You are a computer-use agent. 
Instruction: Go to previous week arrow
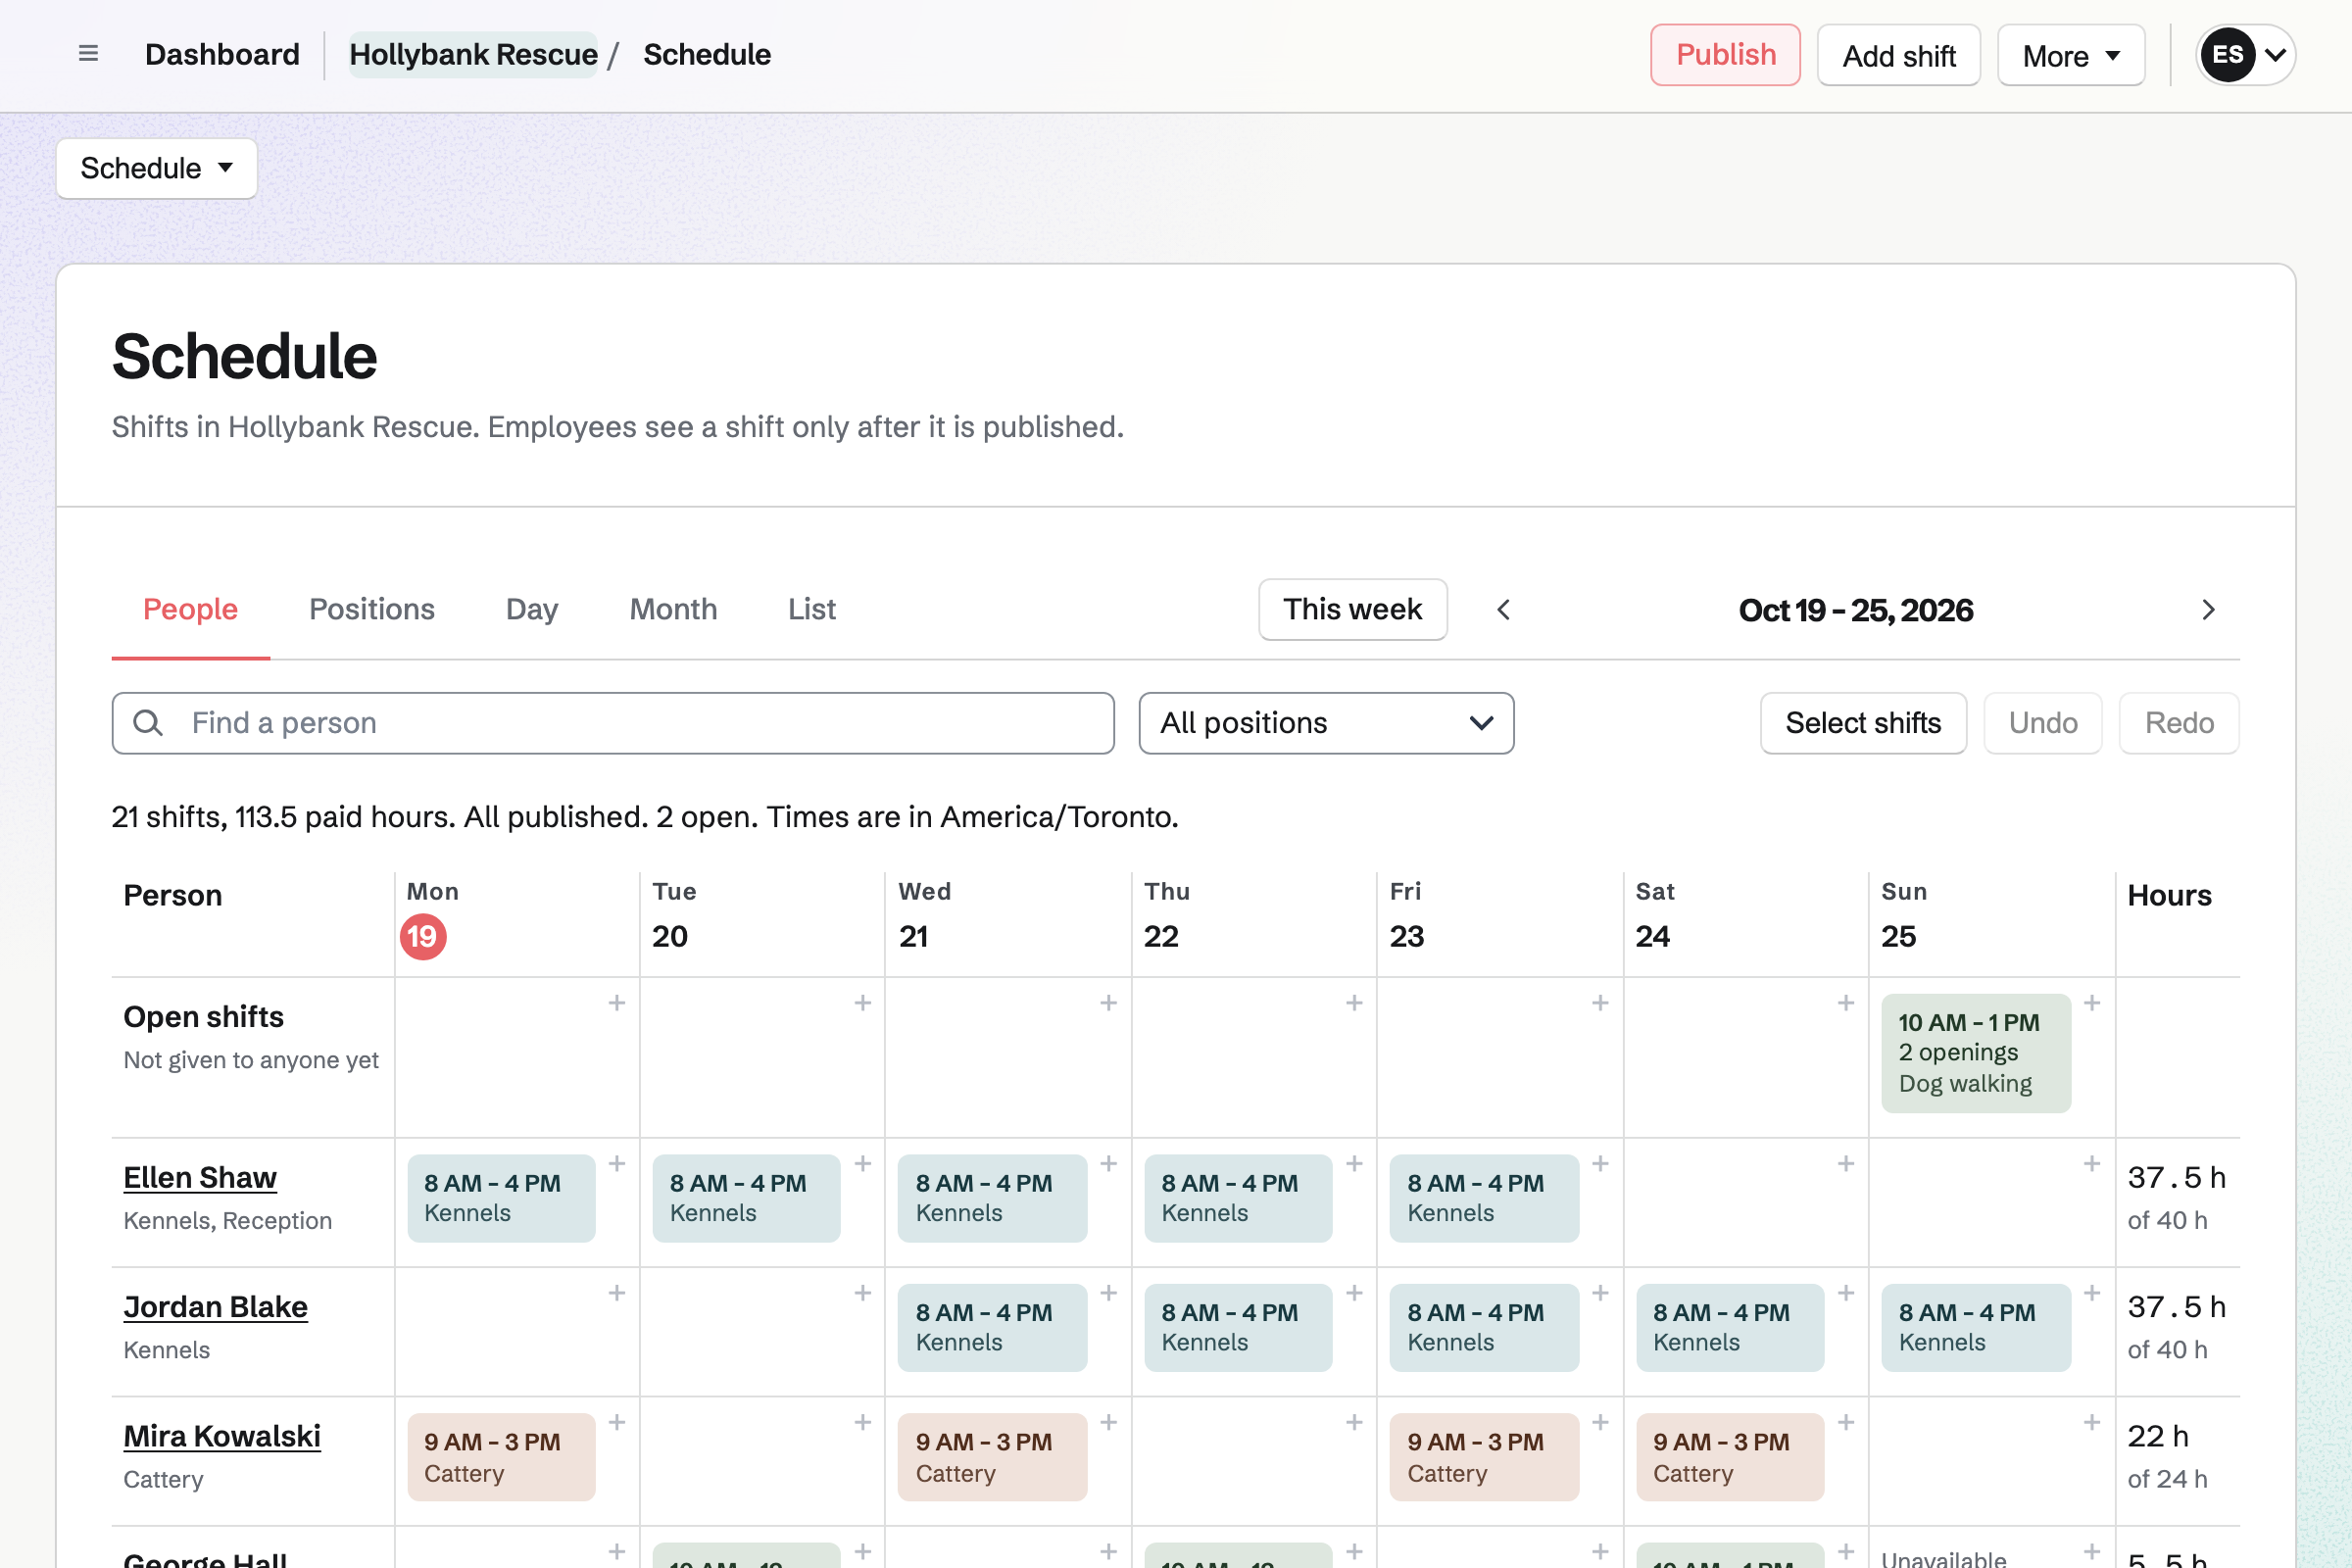point(1503,610)
